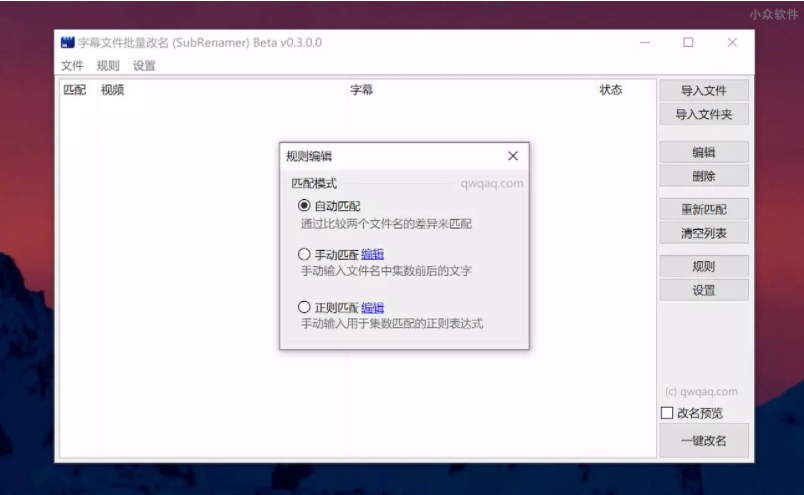
Task: Click the 匹配 column header
Action: 75,90
